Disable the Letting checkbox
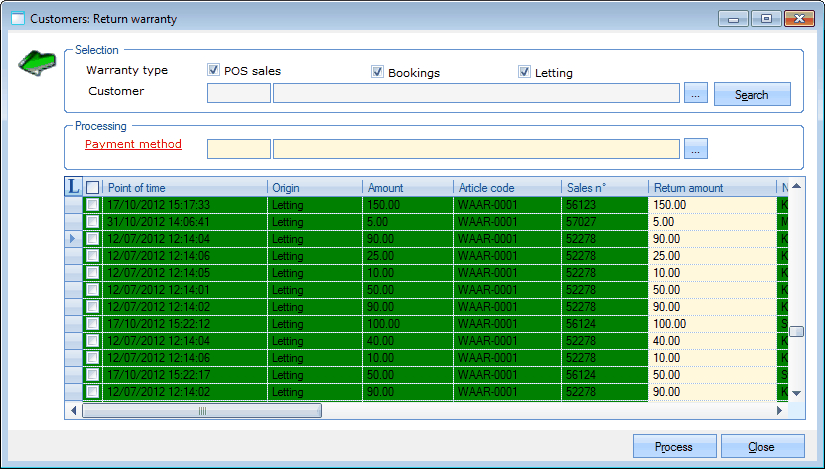Screen dimensions: 825x469 click(524, 72)
